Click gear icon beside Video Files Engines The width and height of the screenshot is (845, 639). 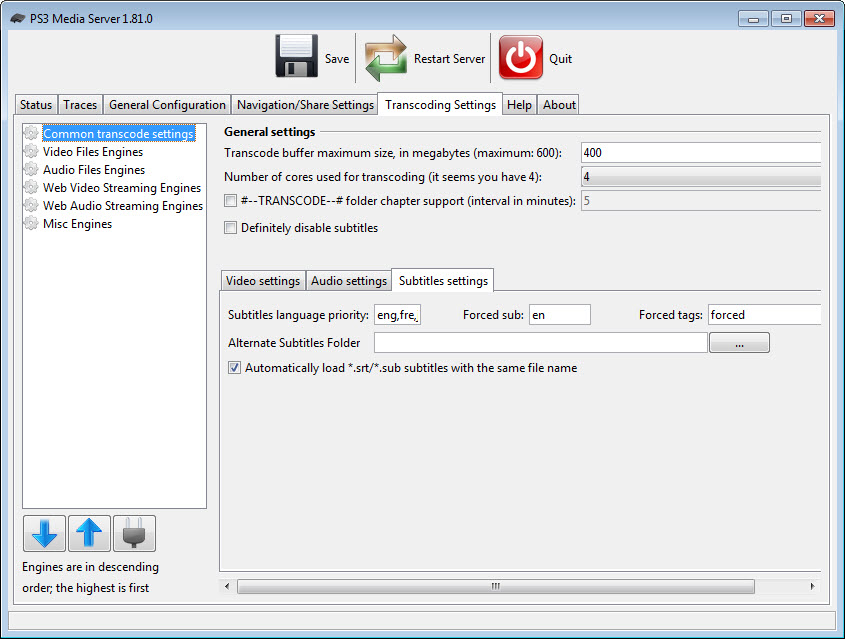[x=31, y=151]
